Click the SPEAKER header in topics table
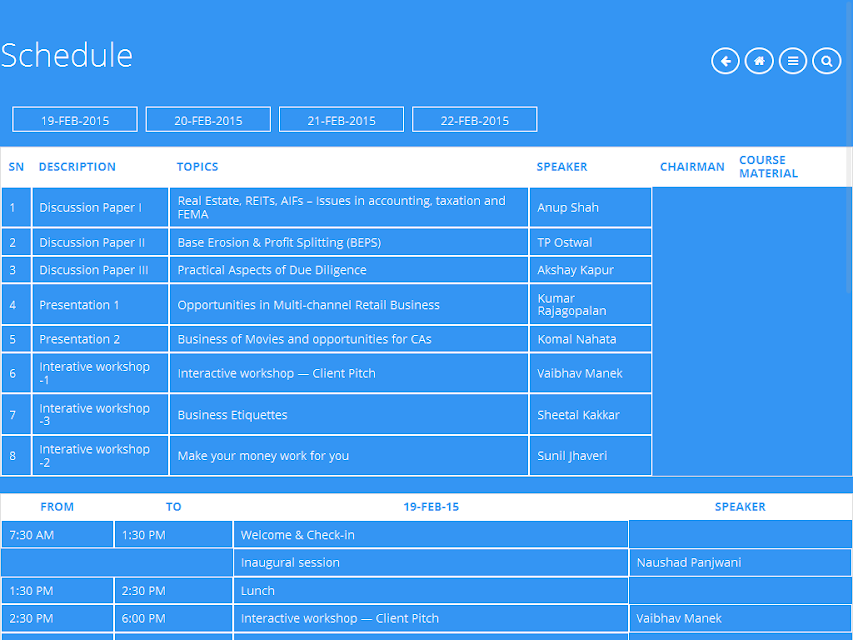Screen dimensions: 853x640 click(x=562, y=167)
